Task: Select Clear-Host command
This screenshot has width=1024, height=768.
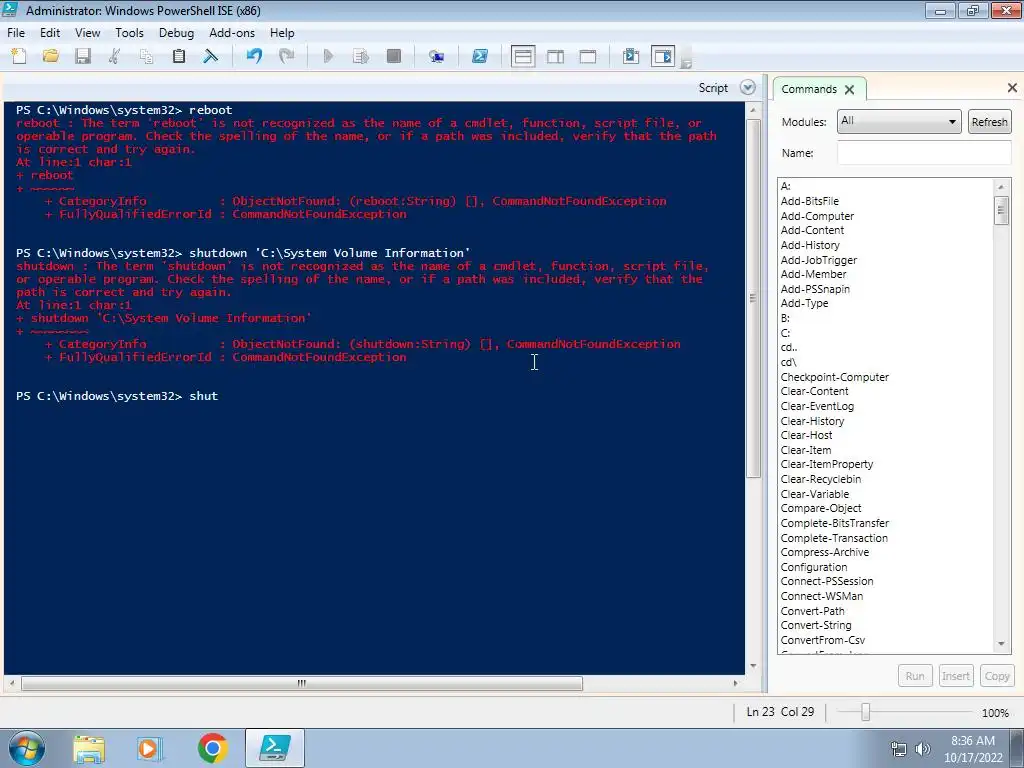Action: [x=807, y=435]
